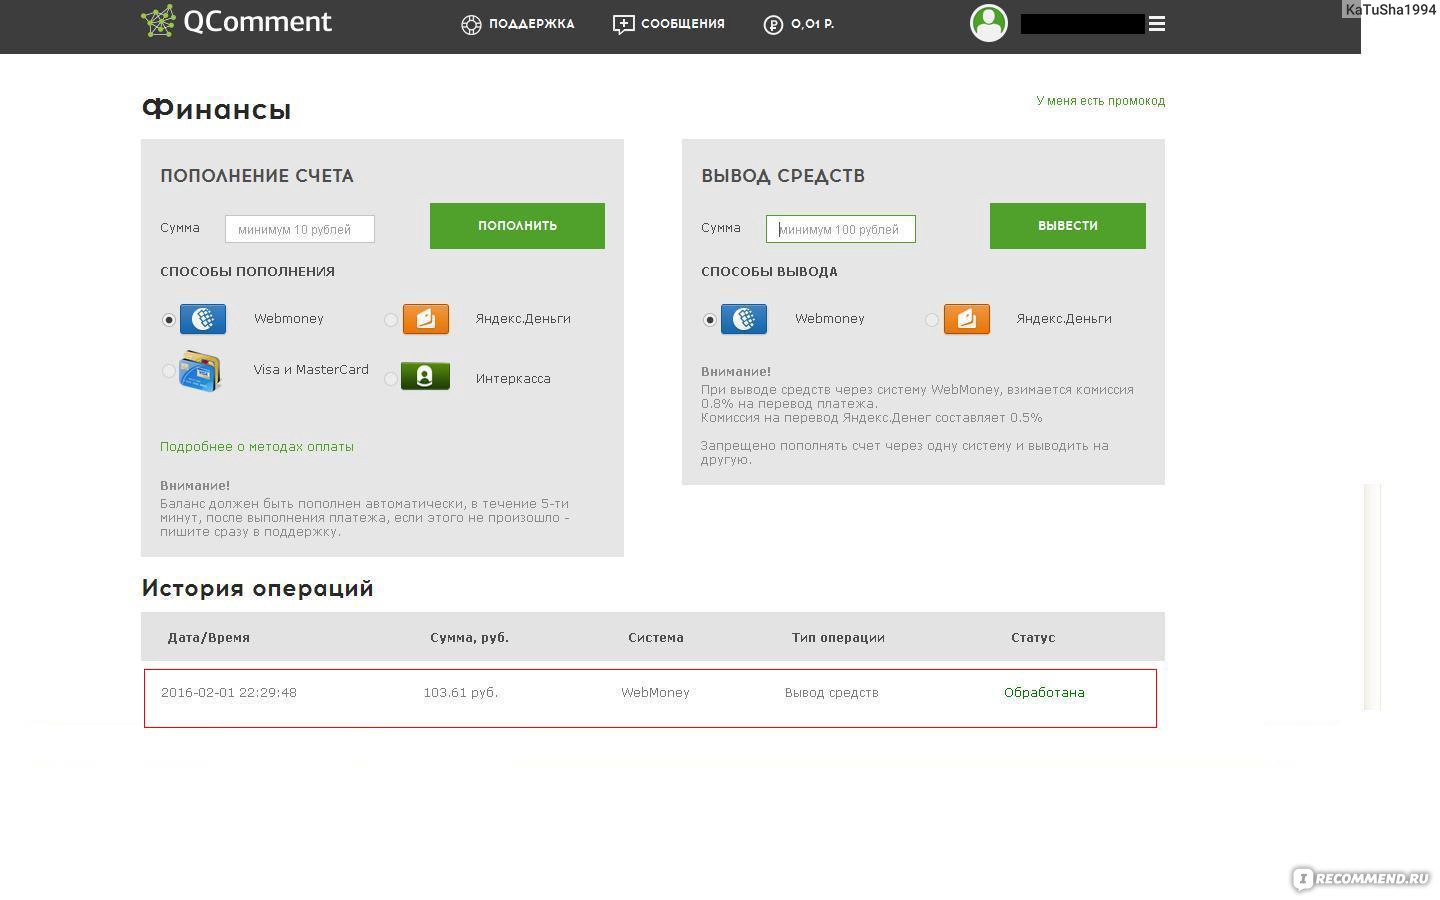Image resolution: width=1440 pixels, height=900 pixels.
Task: Click the Интеркасса label text
Action: coord(513,379)
